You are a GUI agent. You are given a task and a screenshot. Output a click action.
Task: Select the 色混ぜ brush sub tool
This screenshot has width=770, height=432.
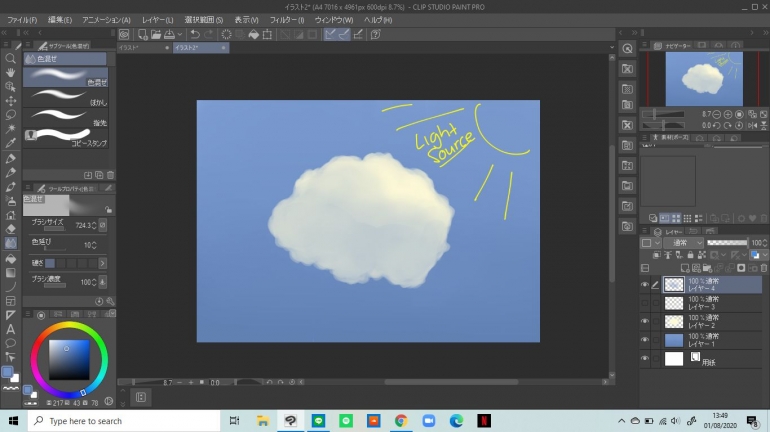[65, 77]
